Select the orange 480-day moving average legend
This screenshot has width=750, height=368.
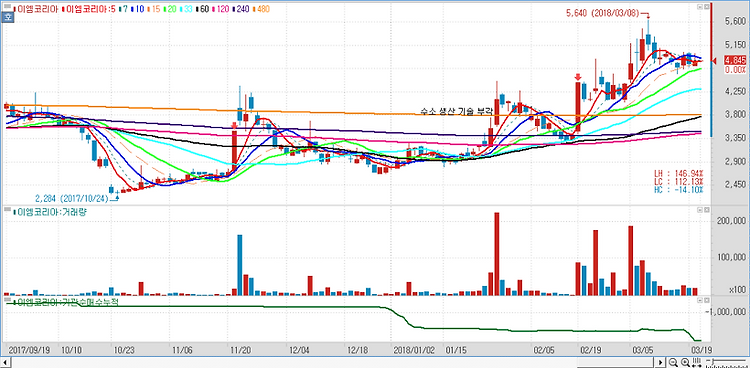[261, 9]
